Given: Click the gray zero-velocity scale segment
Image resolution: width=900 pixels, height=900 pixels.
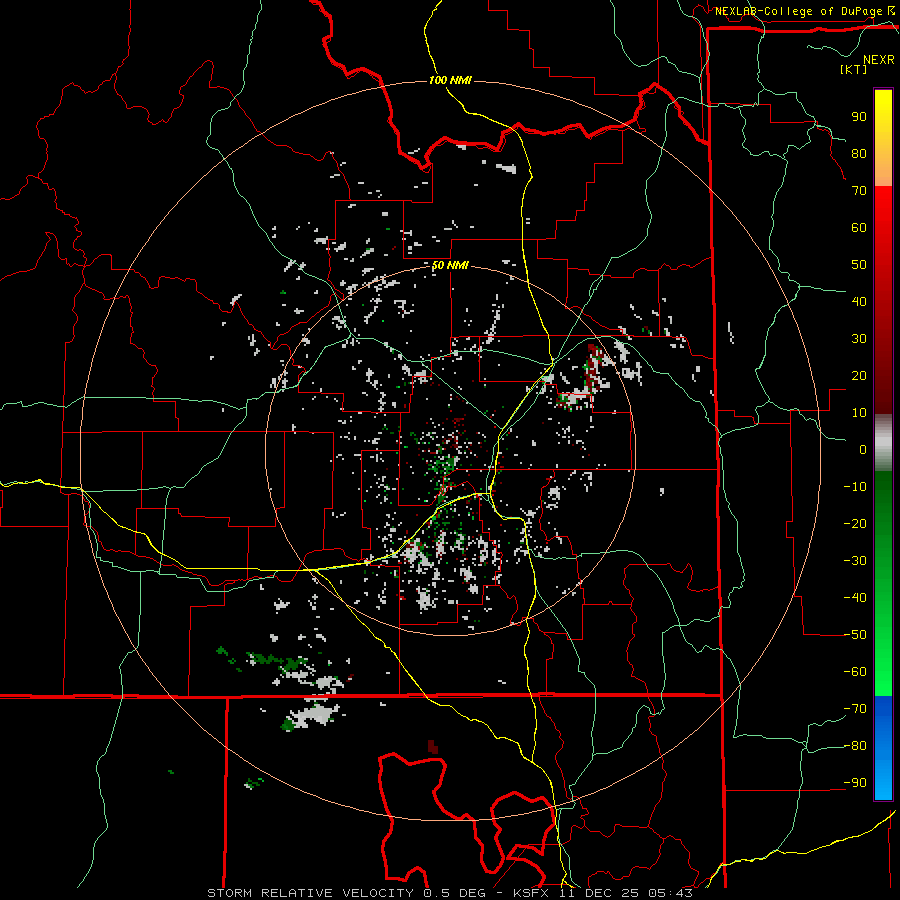Looking at the screenshot, I should pos(883,443).
